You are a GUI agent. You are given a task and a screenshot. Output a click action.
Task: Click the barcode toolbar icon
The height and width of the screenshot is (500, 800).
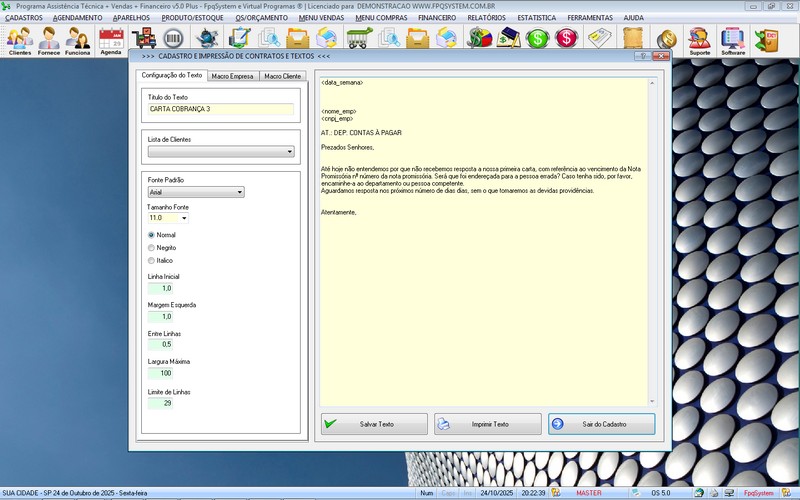click(173, 39)
